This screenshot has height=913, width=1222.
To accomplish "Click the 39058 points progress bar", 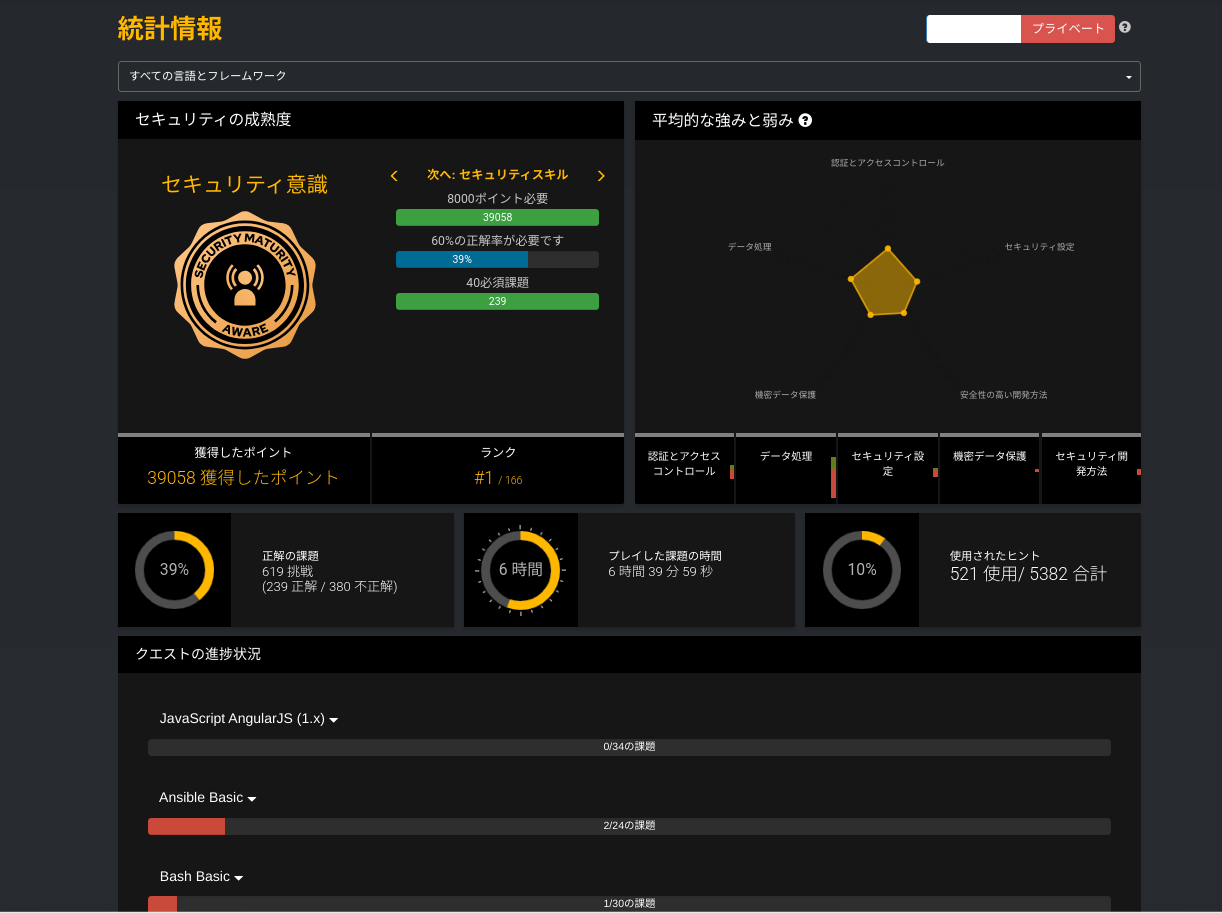I will click(497, 217).
